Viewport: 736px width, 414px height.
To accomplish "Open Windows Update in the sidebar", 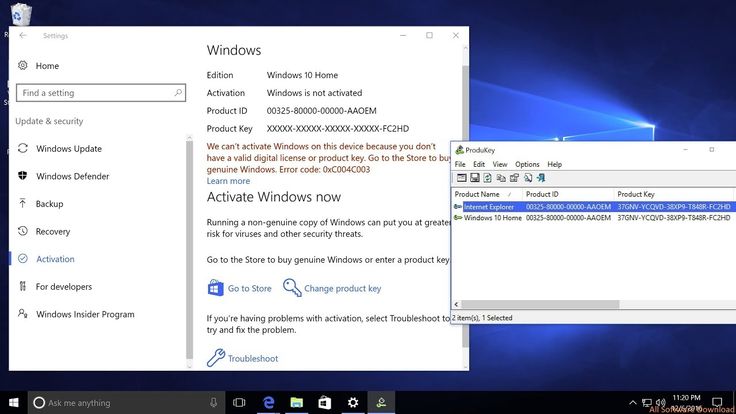I will point(69,148).
